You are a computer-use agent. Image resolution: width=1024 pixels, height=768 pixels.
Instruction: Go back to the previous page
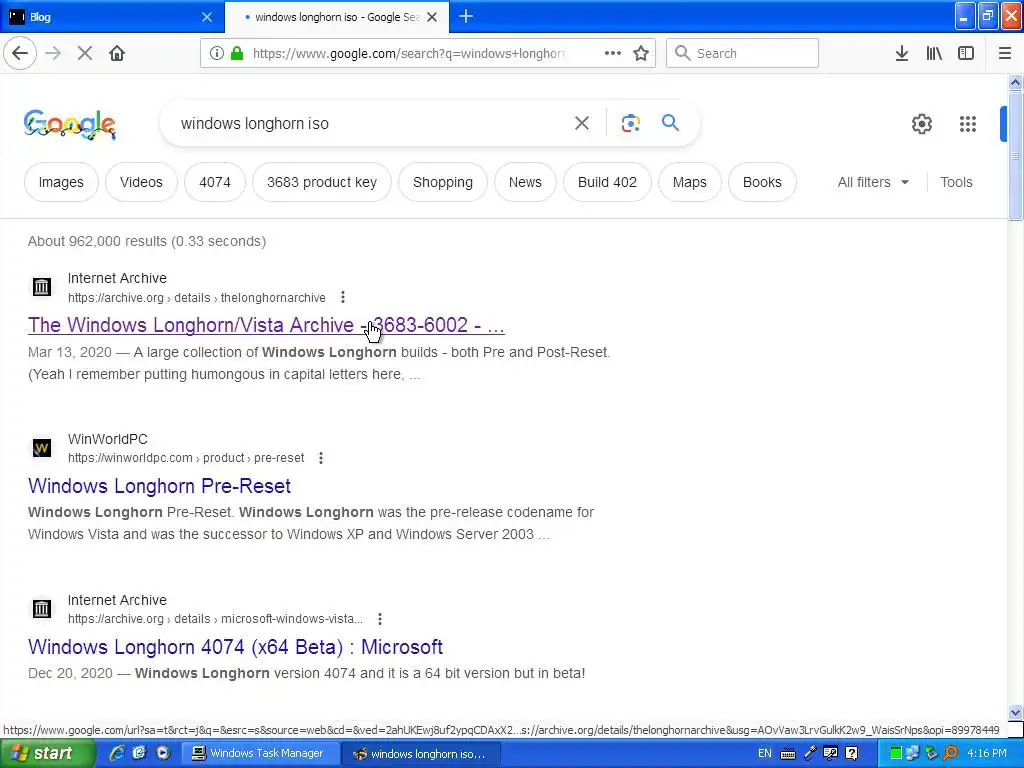20,54
